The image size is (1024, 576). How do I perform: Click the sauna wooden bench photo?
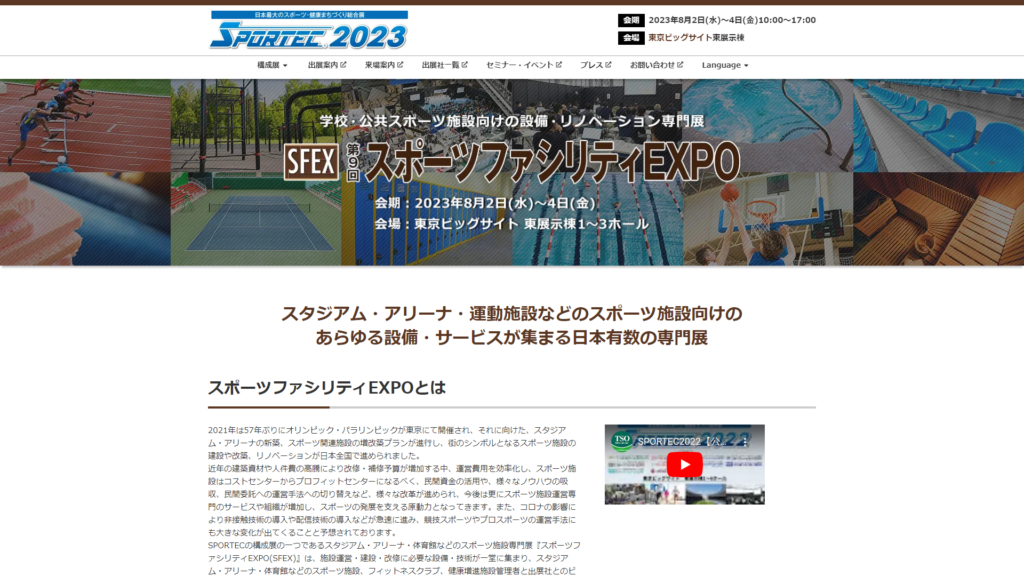point(938,219)
